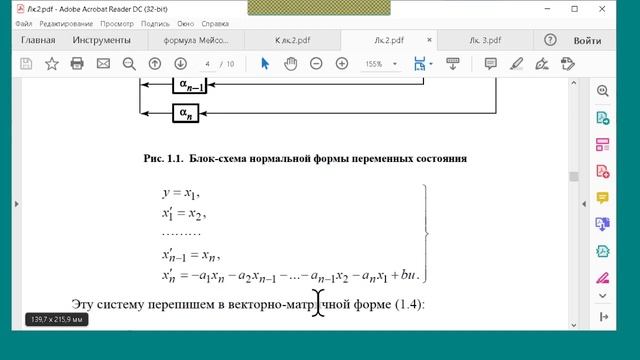Open the Окно menu
This screenshot has width=640, height=360.
[x=185, y=24]
